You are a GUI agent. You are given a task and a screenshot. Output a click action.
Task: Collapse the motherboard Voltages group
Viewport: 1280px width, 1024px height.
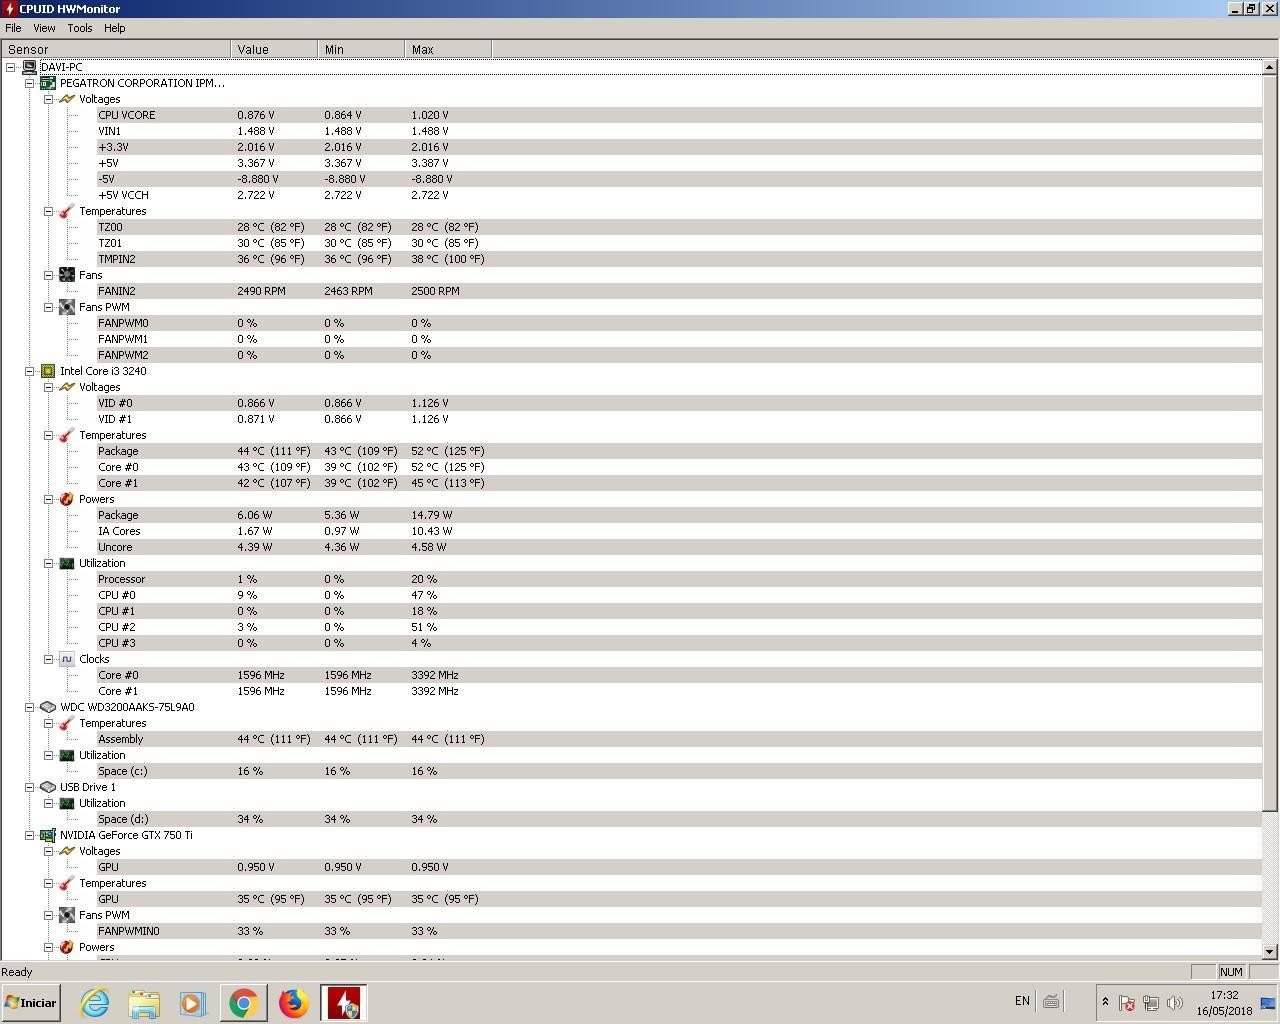[48, 99]
